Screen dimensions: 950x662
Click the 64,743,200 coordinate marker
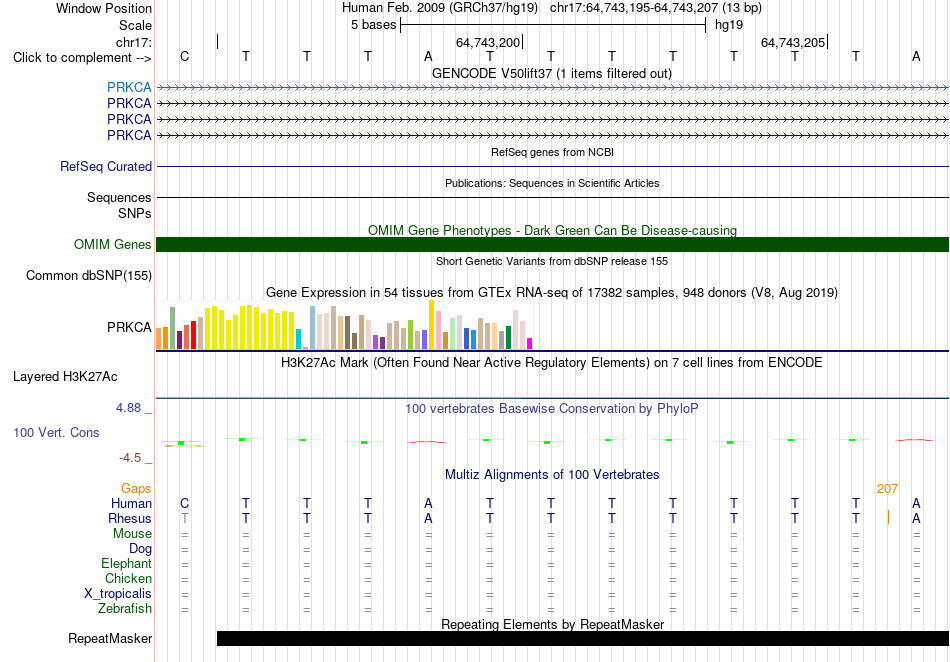488,42
